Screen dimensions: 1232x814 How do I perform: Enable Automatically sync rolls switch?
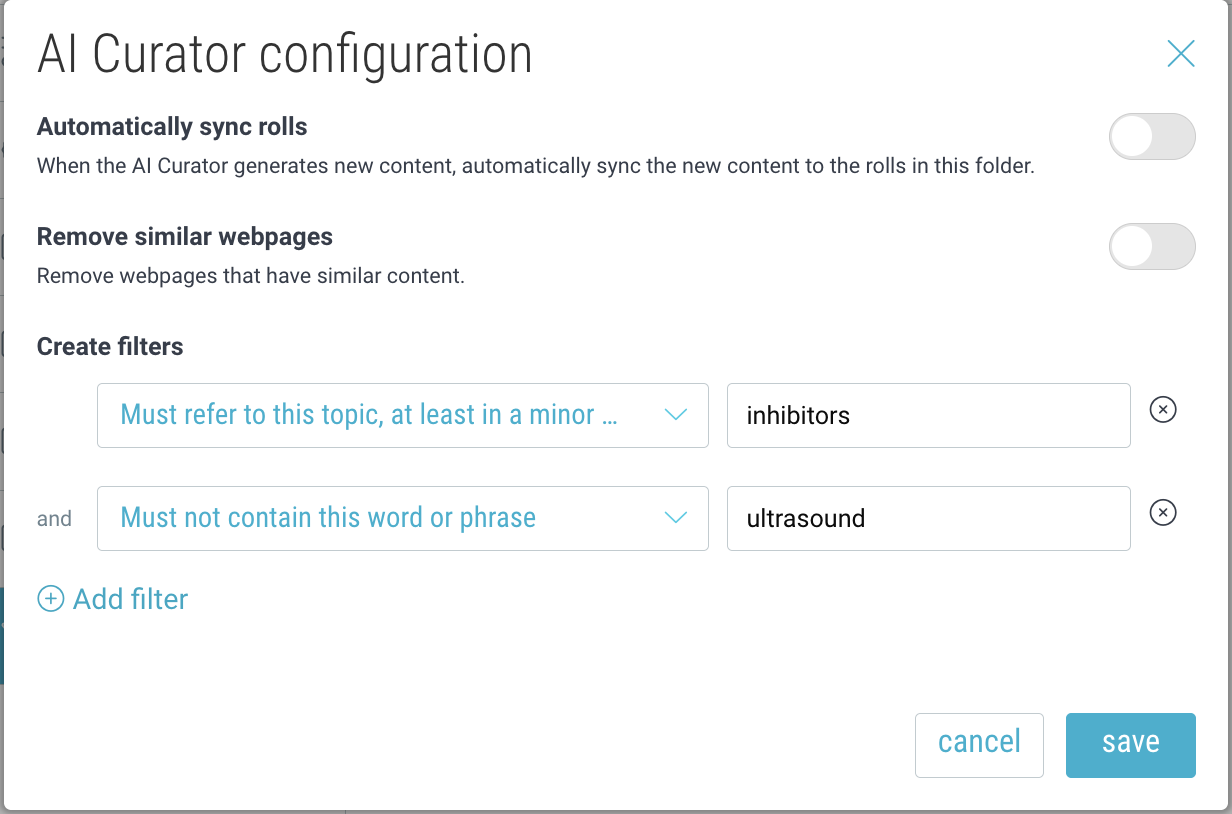[1152, 137]
